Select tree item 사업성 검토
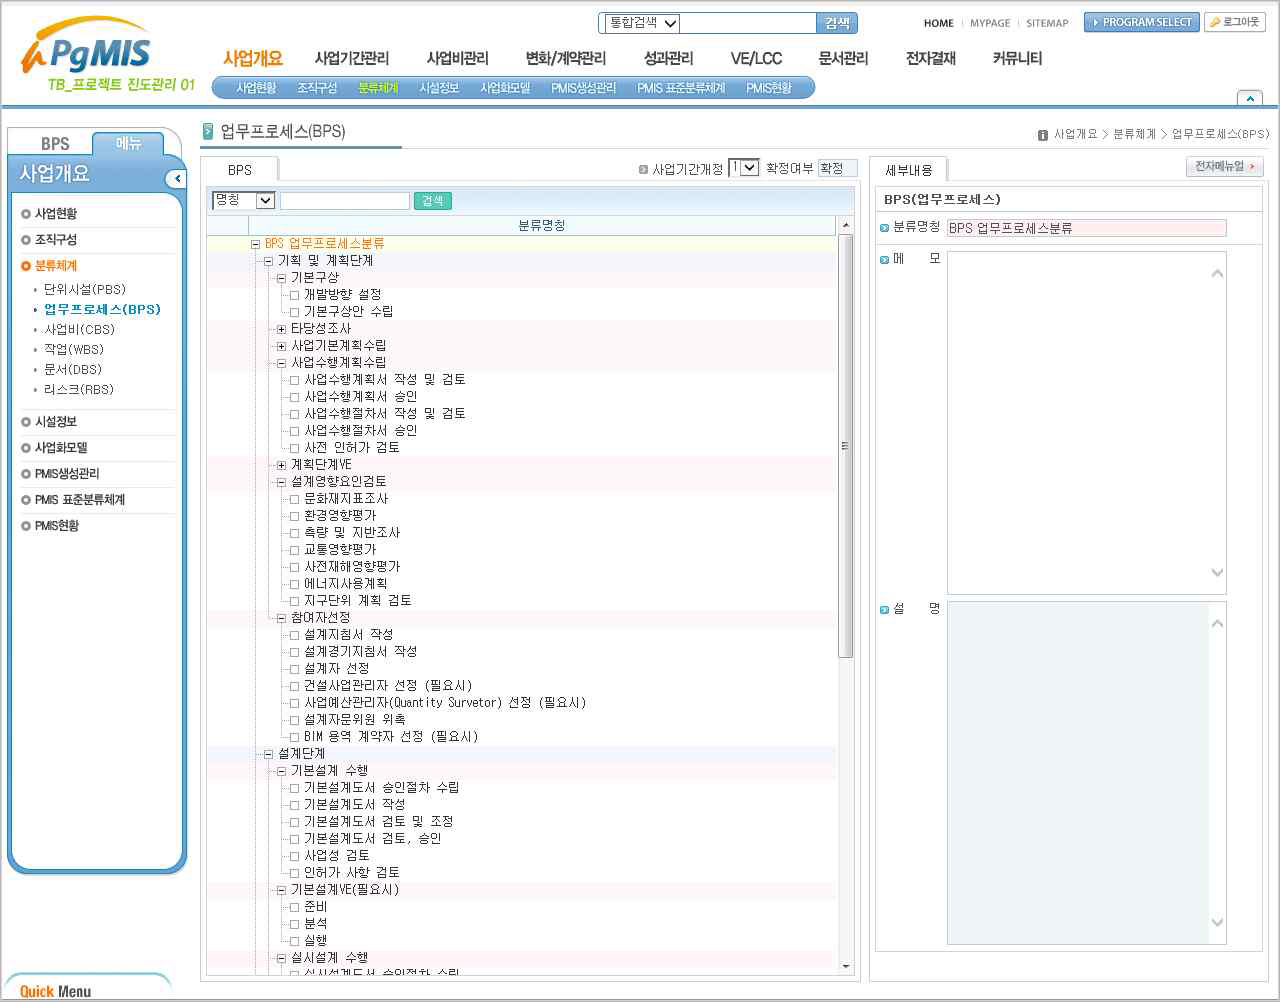Screen dimensions: 1280x1002 336,856
